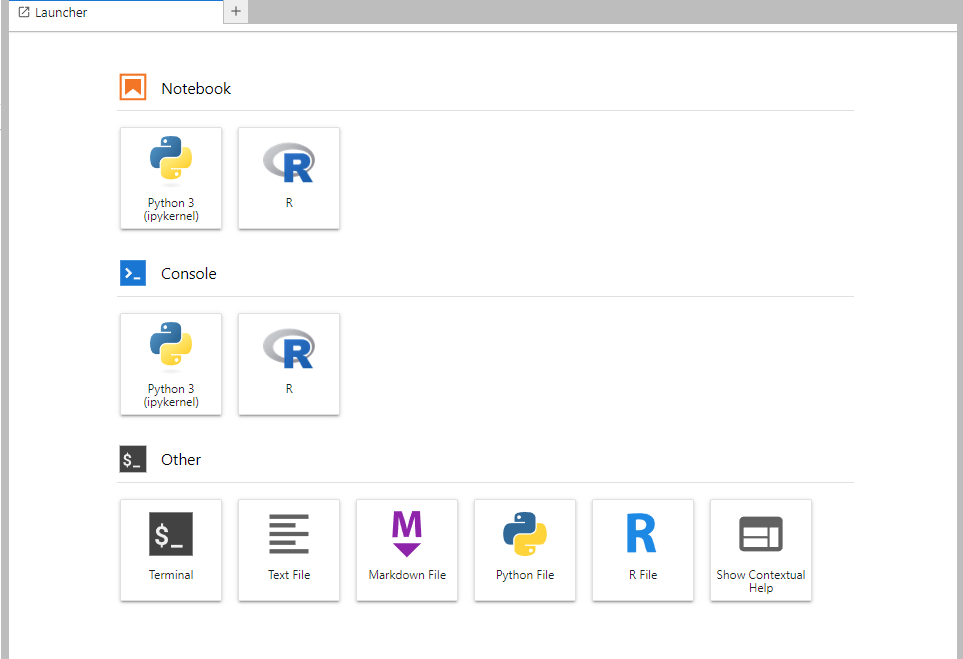Create a new Text File
The height and width of the screenshot is (659, 963).
[288, 550]
